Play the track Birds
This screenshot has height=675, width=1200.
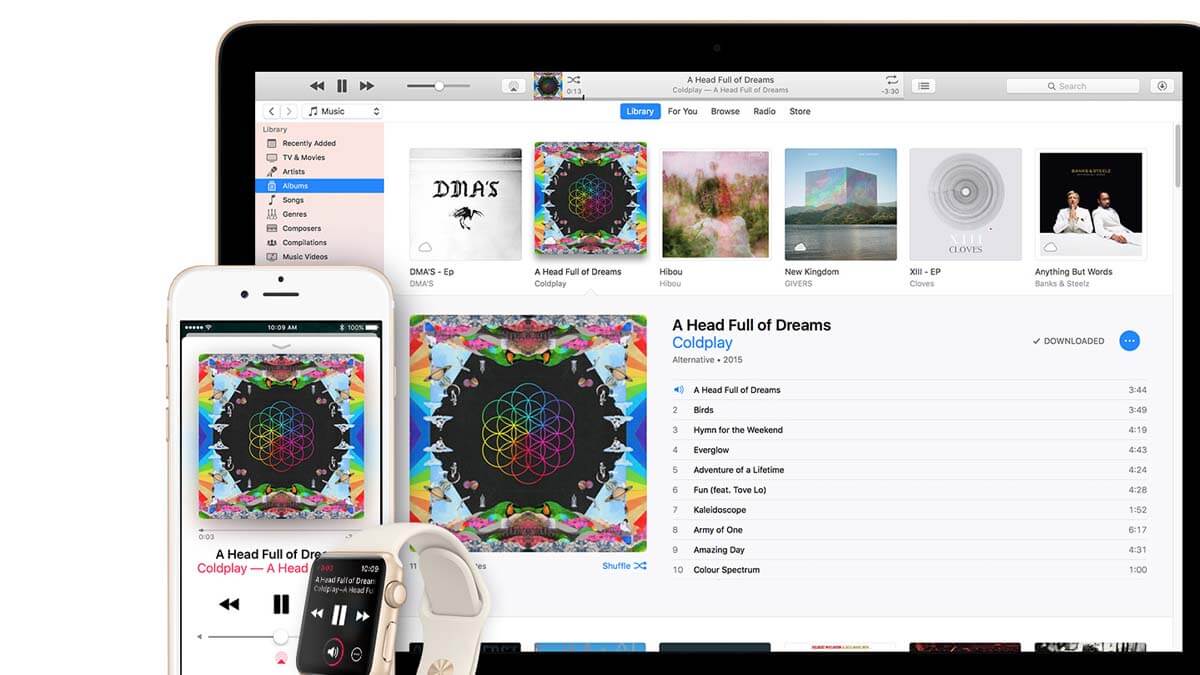coord(909,410)
